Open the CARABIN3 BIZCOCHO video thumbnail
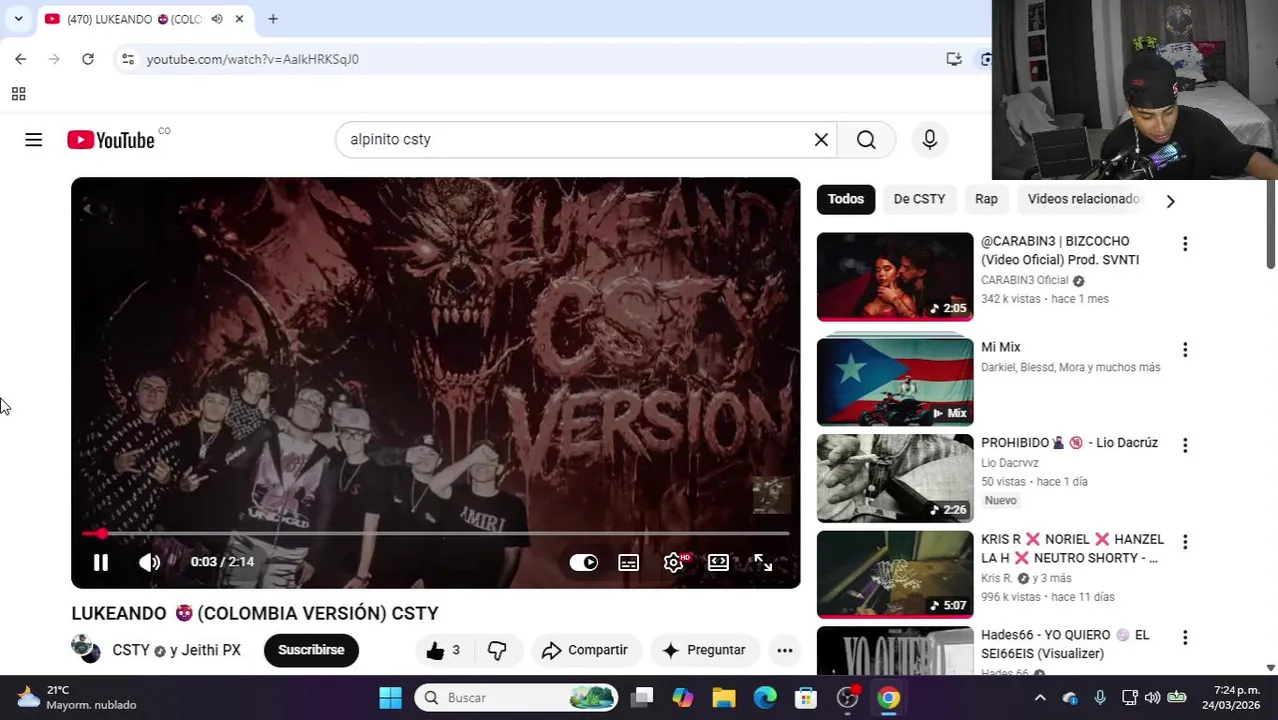1278x720 pixels. 895,277
